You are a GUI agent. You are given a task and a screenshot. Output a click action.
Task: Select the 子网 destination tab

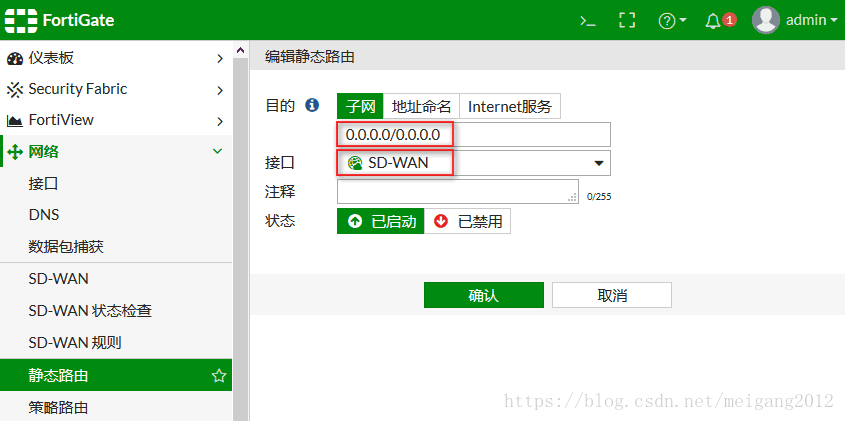pos(360,106)
